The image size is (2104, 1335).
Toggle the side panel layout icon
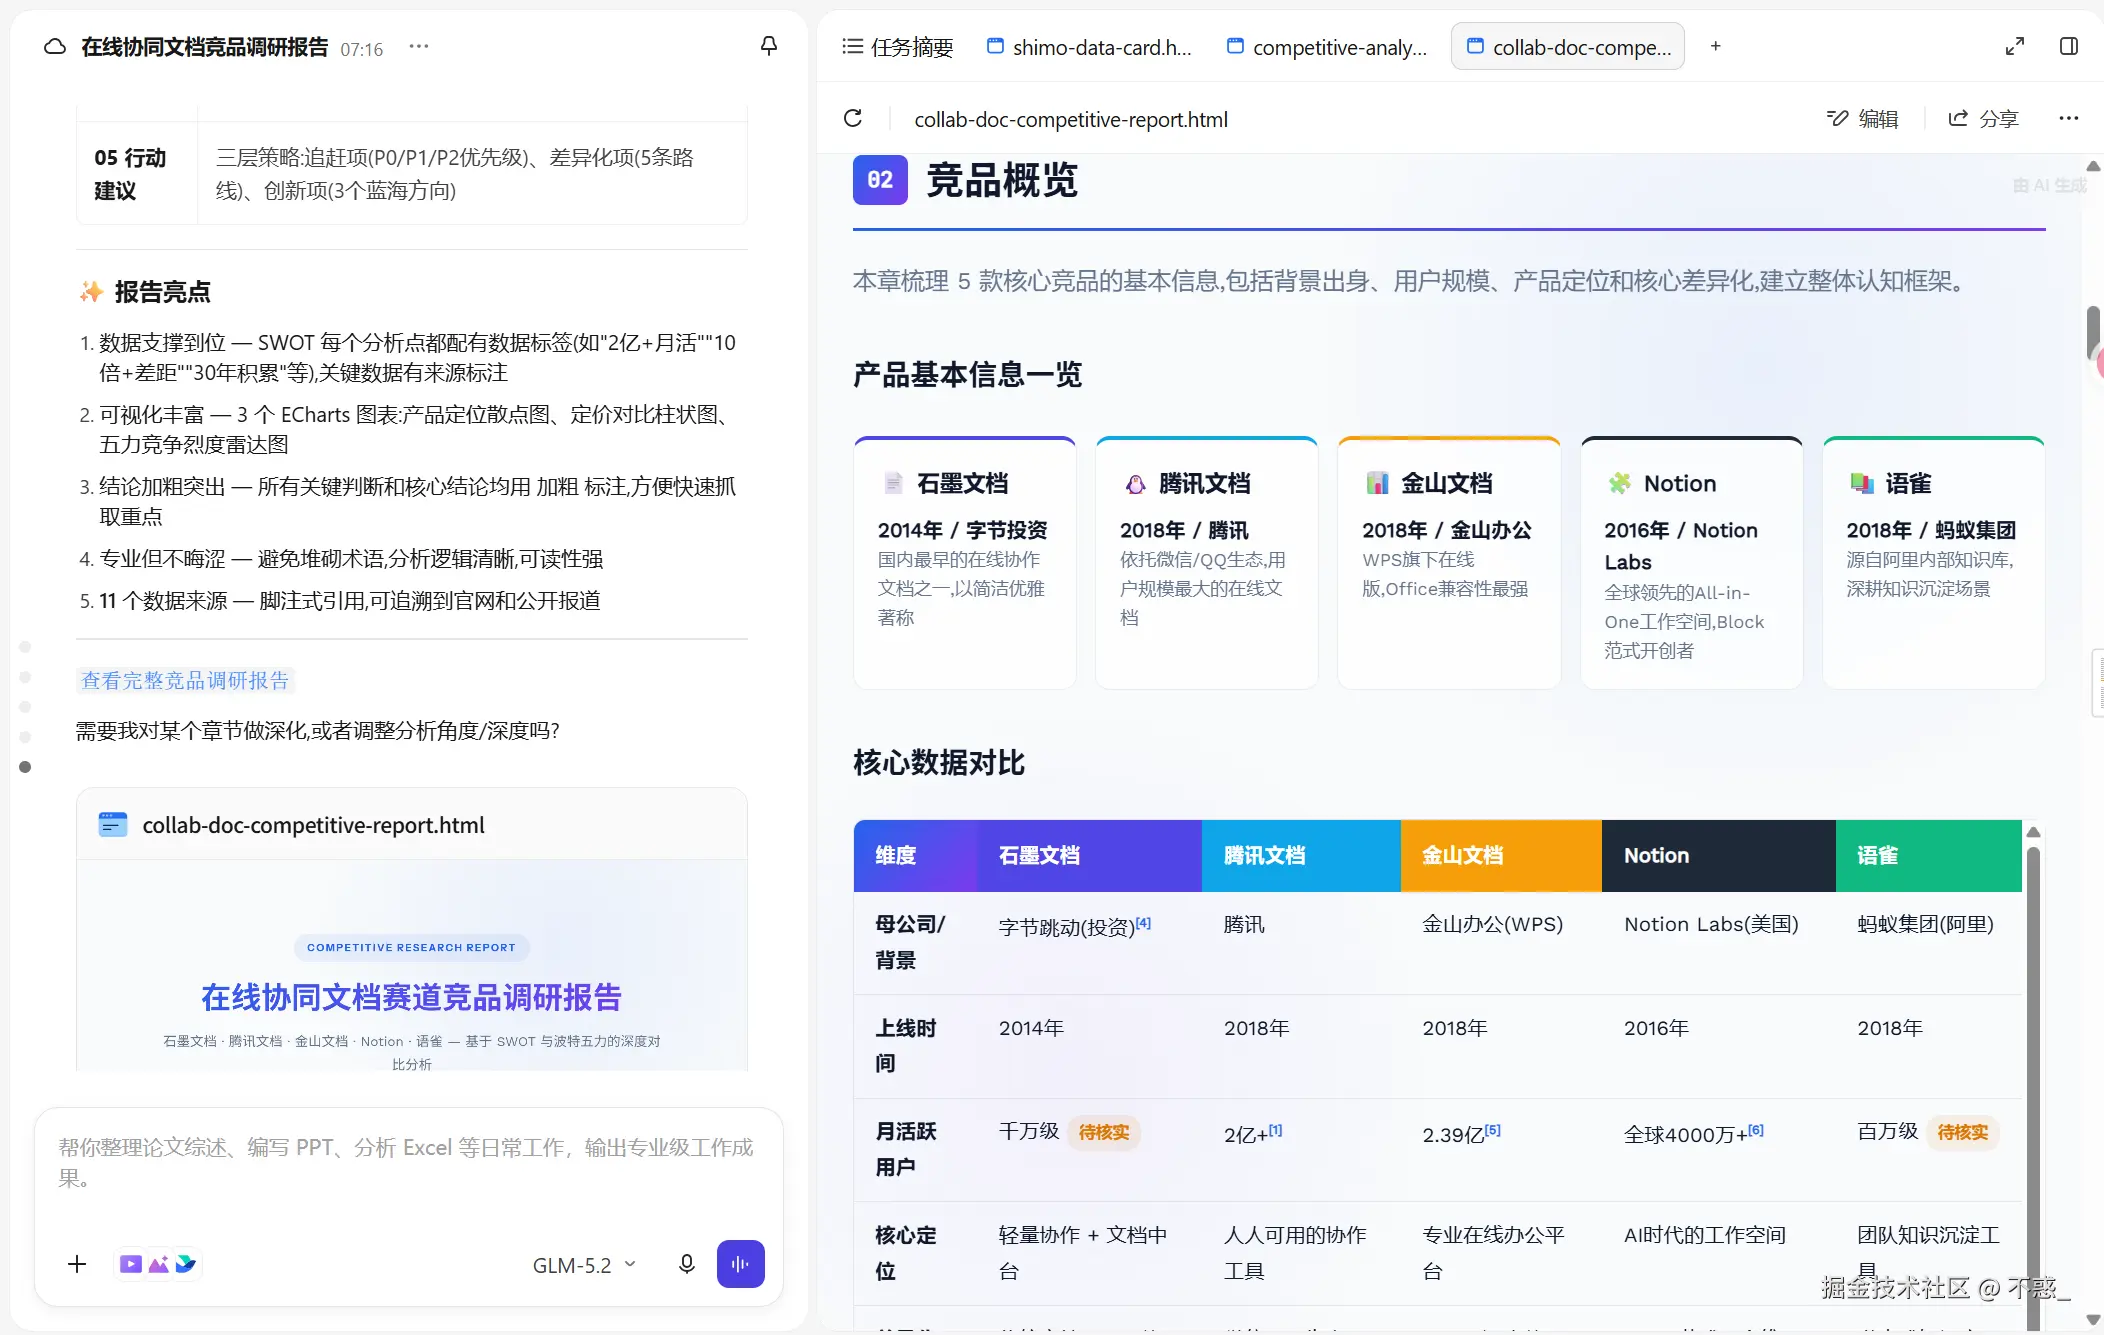tap(2069, 46)
